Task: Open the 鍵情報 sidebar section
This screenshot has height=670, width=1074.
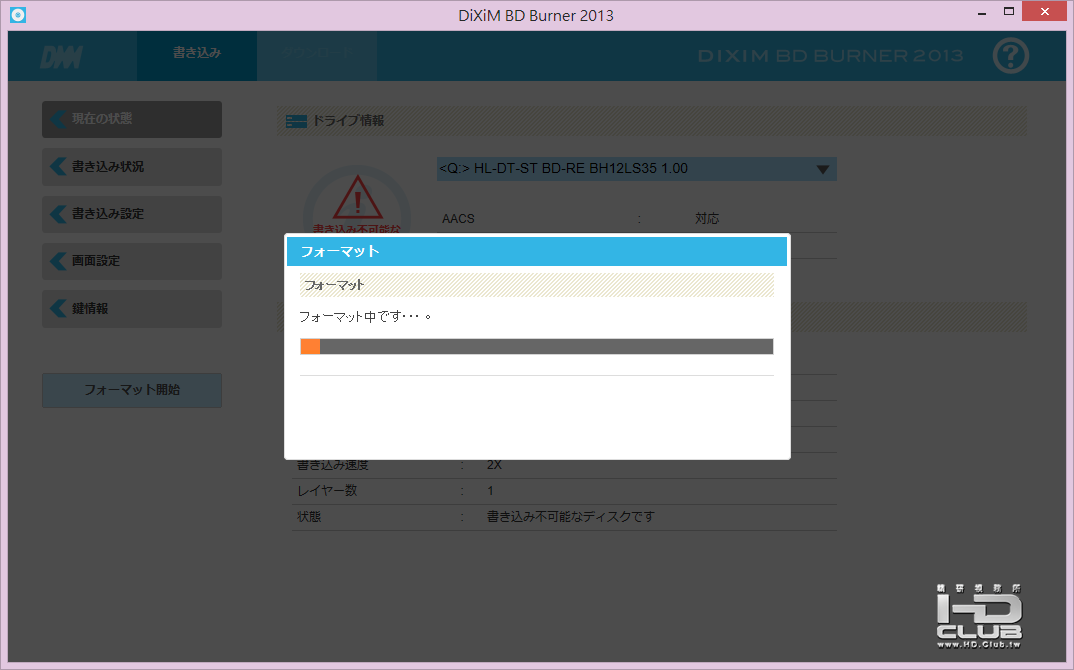Action: (132, 308)
